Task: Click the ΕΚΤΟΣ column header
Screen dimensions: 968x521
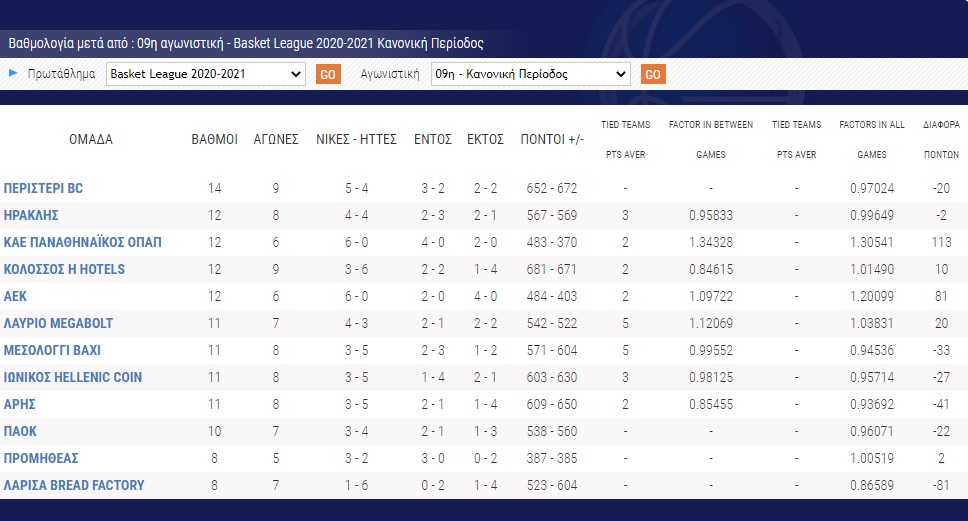Action: [485, 140]
